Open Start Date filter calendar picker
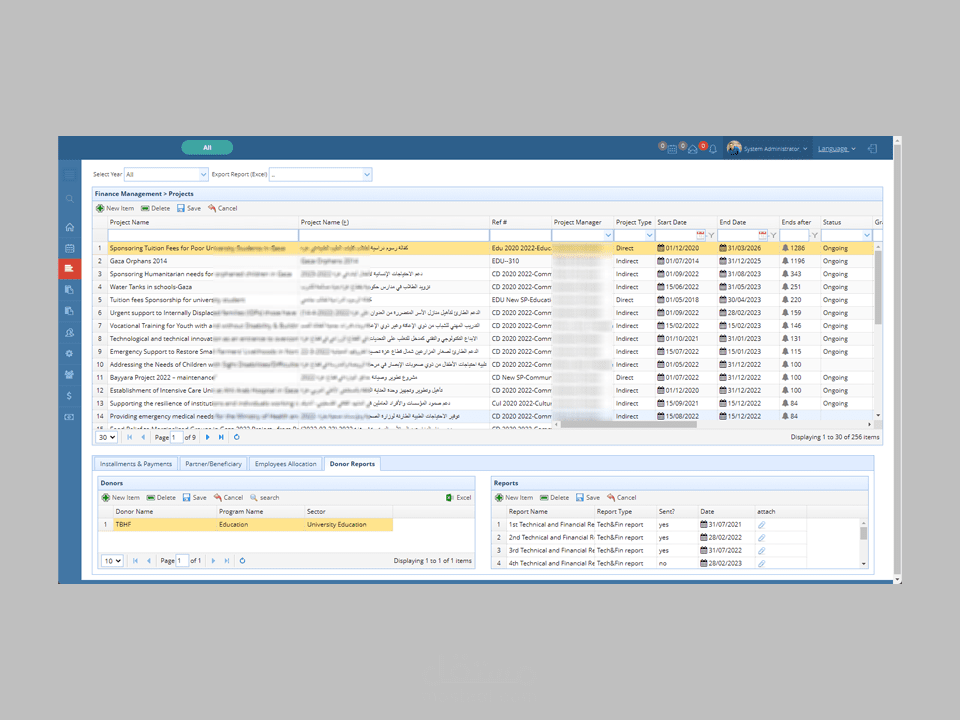 coord(700,235)
